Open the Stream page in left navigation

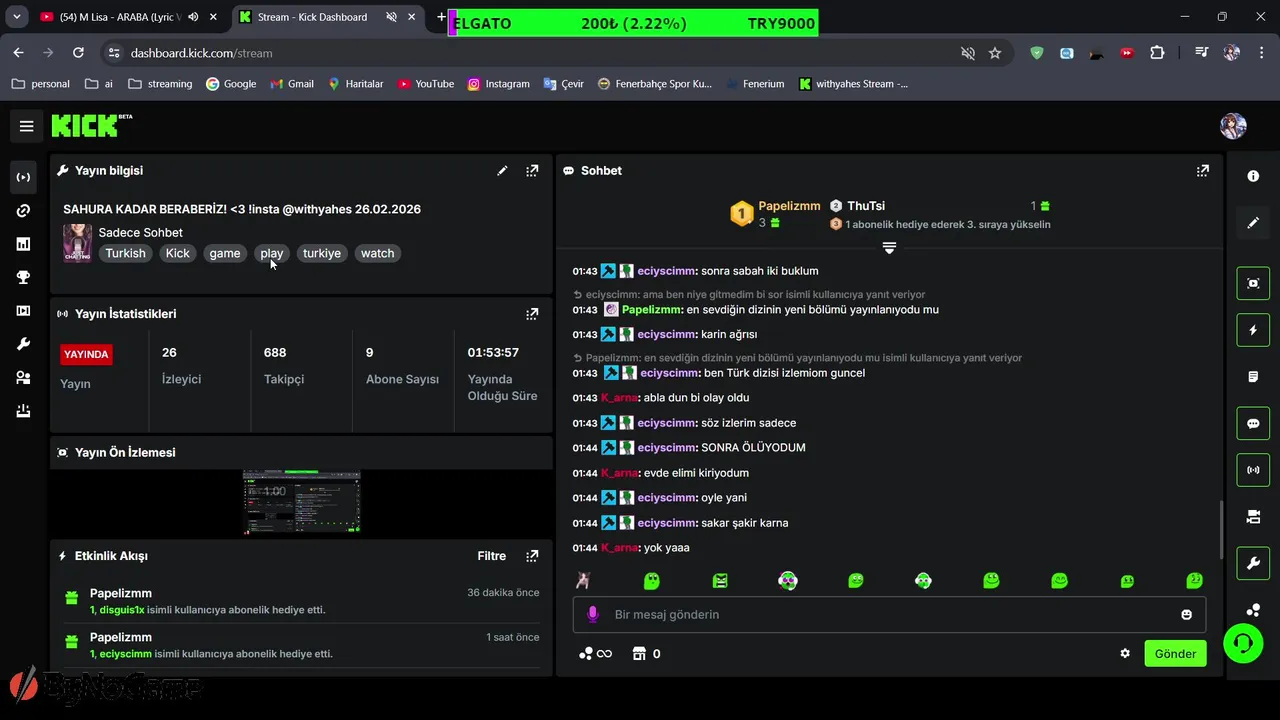23,177
